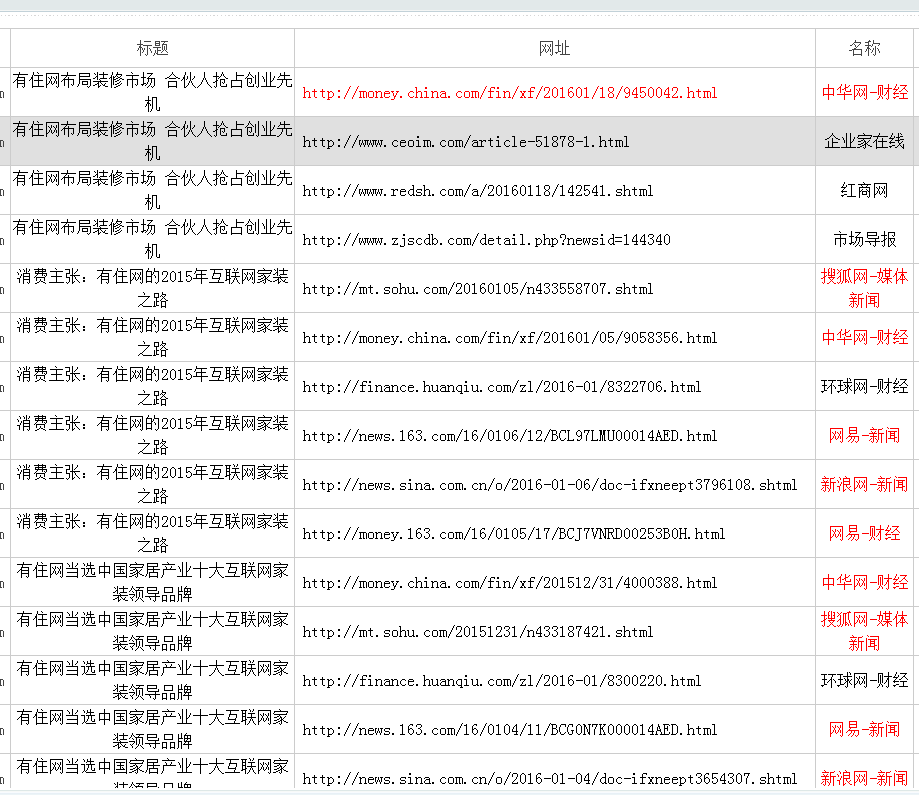Select 消费主张 title in the BCL97LMU00014AED row

pos(152,436)
